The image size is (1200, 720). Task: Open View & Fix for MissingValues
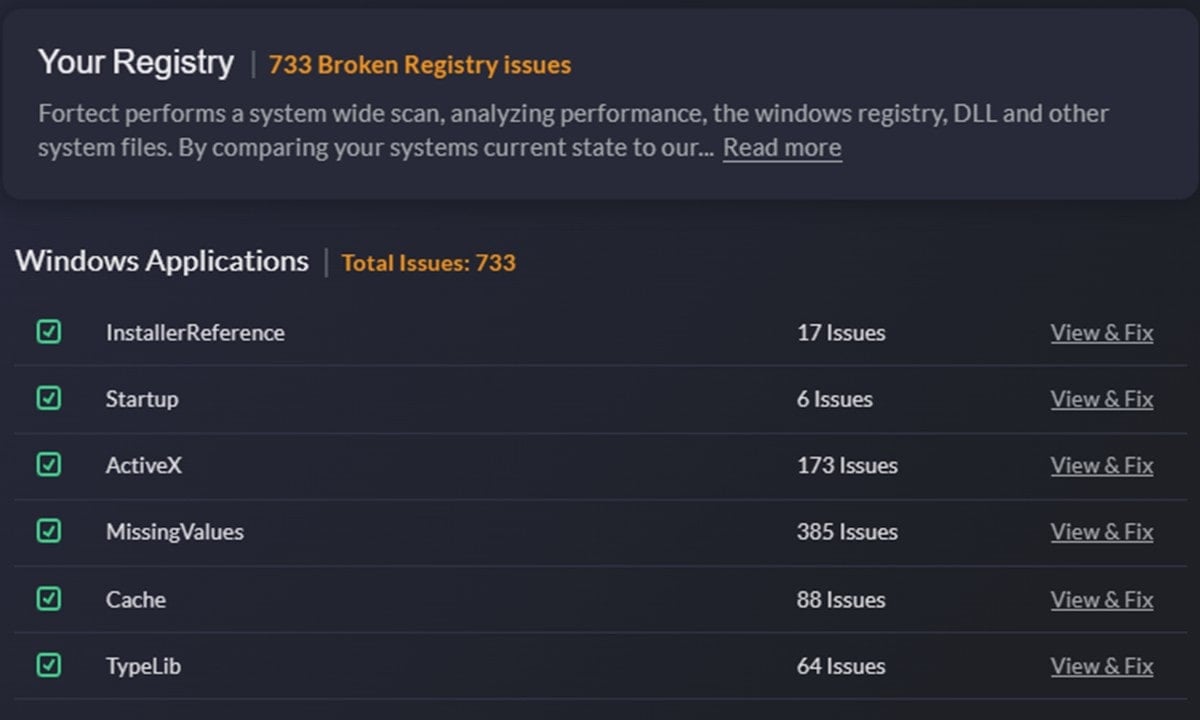point(1102,532)
